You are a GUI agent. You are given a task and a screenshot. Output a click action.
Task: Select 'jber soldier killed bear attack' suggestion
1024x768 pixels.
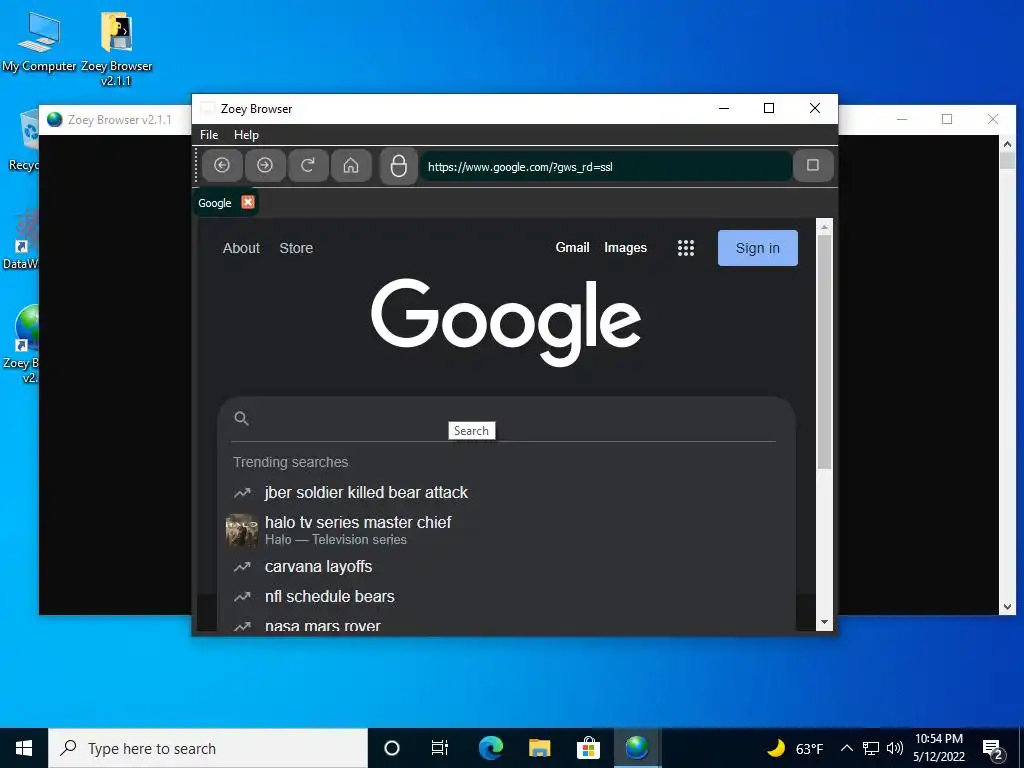[366, 492]
